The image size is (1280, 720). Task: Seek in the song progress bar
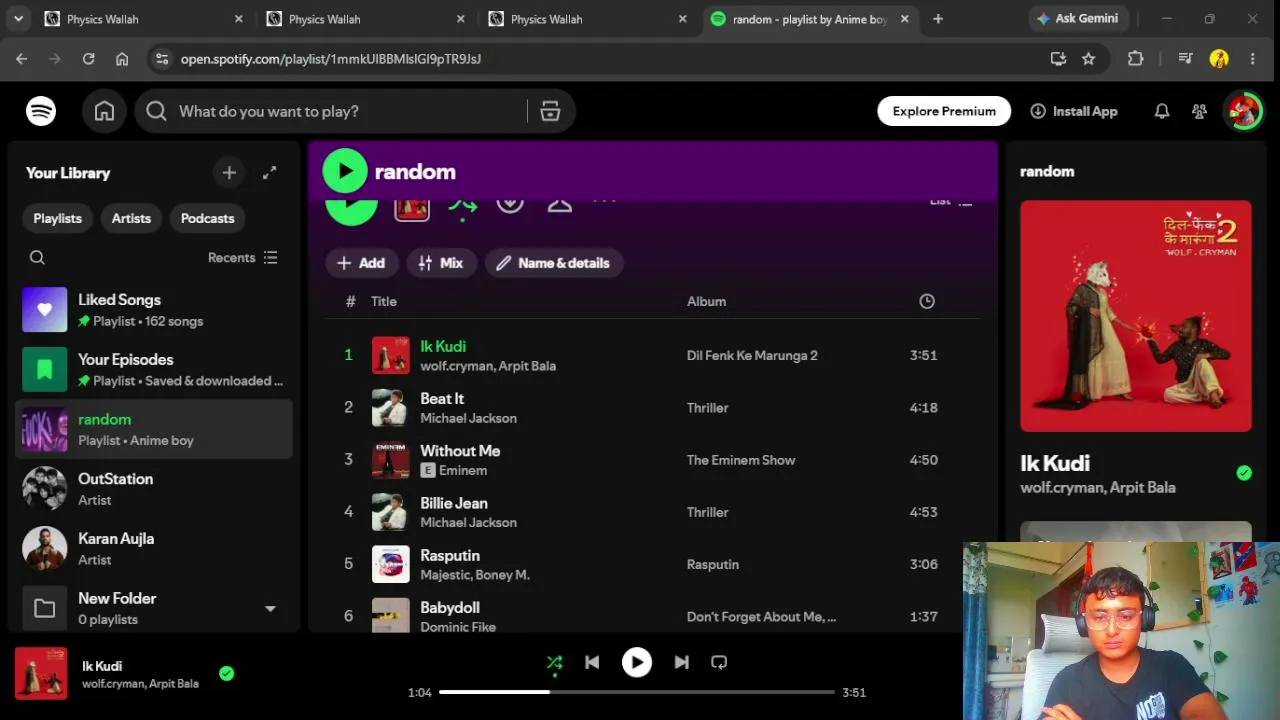pos(636,692)
